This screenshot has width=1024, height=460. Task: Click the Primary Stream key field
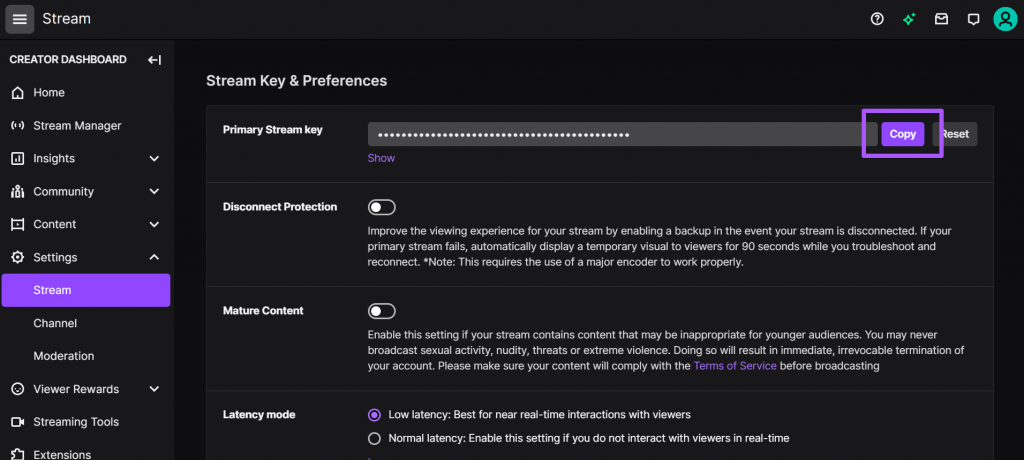622,134
